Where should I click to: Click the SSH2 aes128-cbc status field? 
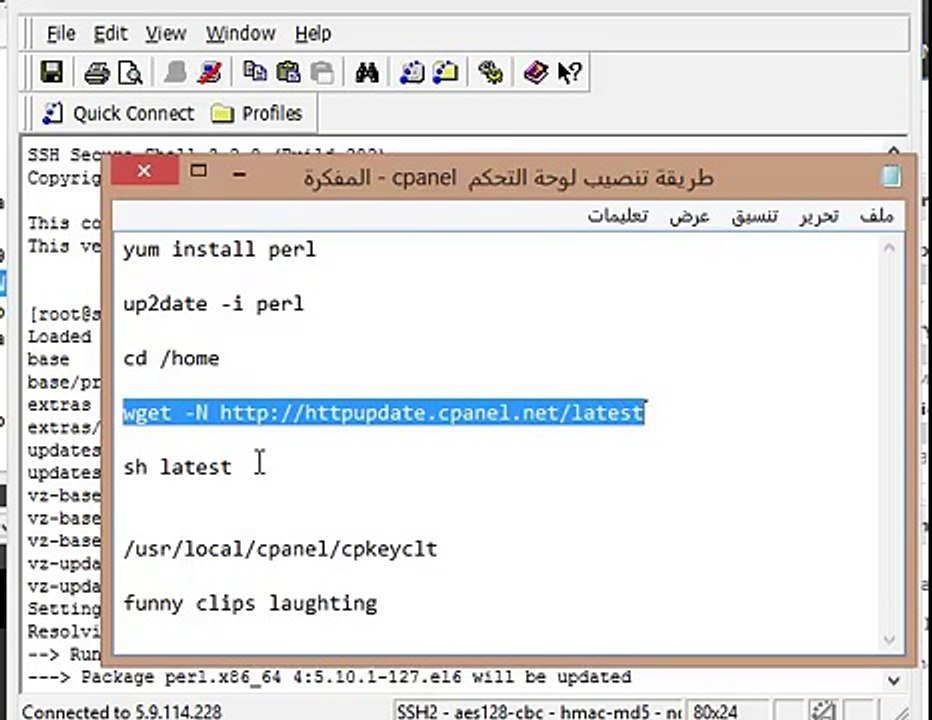(538, 710)
